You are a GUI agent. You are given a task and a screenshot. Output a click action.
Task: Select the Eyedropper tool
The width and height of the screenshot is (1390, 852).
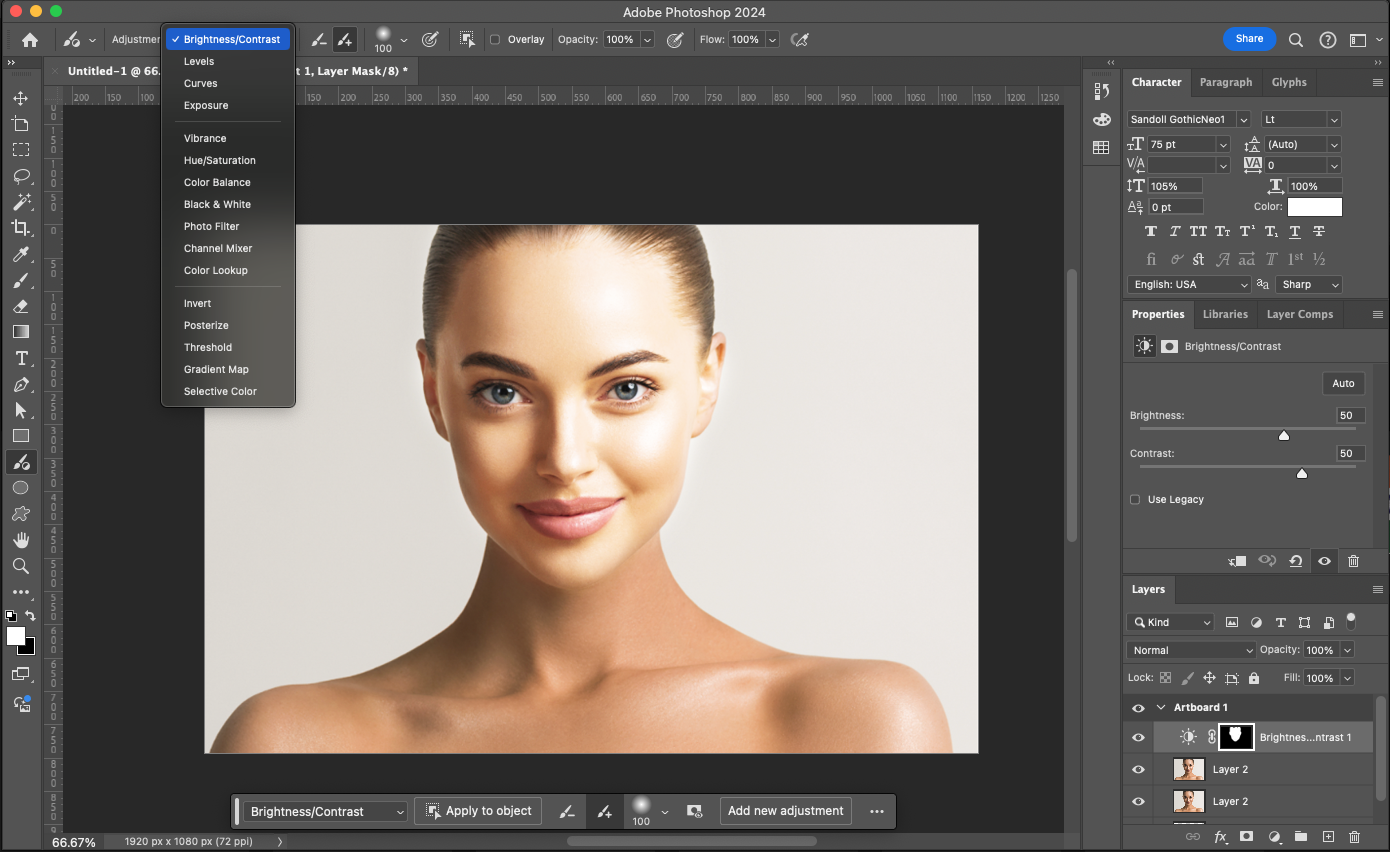[x=20, y=254]
